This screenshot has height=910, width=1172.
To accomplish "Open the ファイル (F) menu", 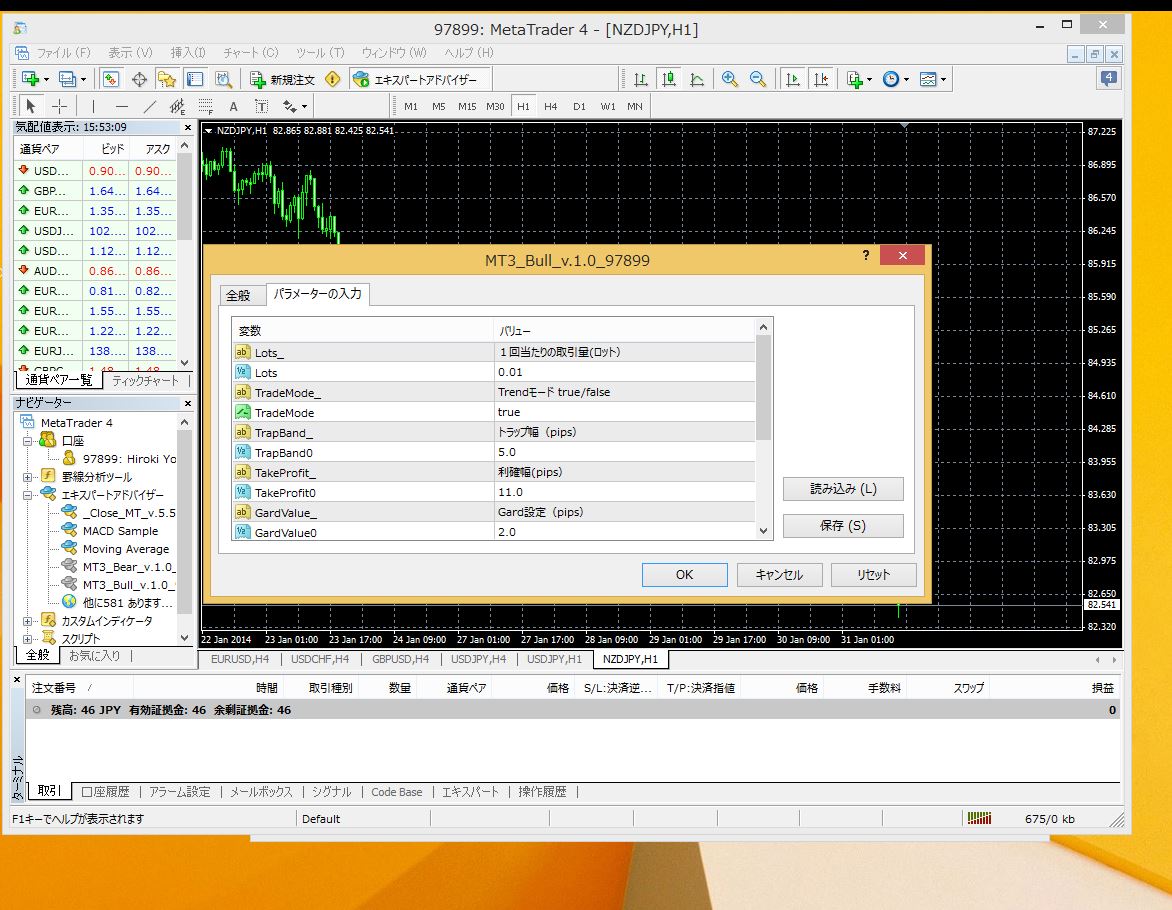I will [64, 52].
